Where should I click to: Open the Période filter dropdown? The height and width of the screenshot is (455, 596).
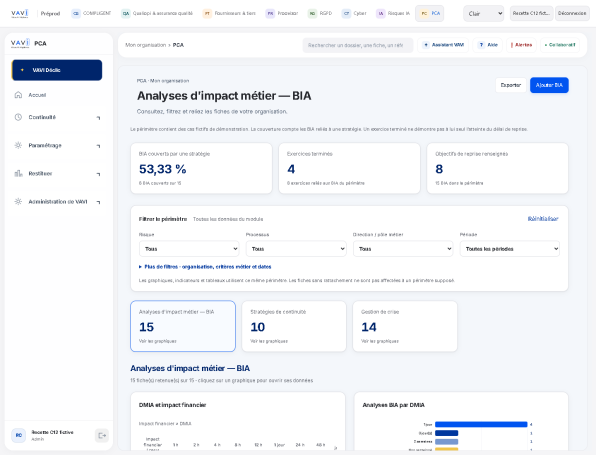point(510,249)
